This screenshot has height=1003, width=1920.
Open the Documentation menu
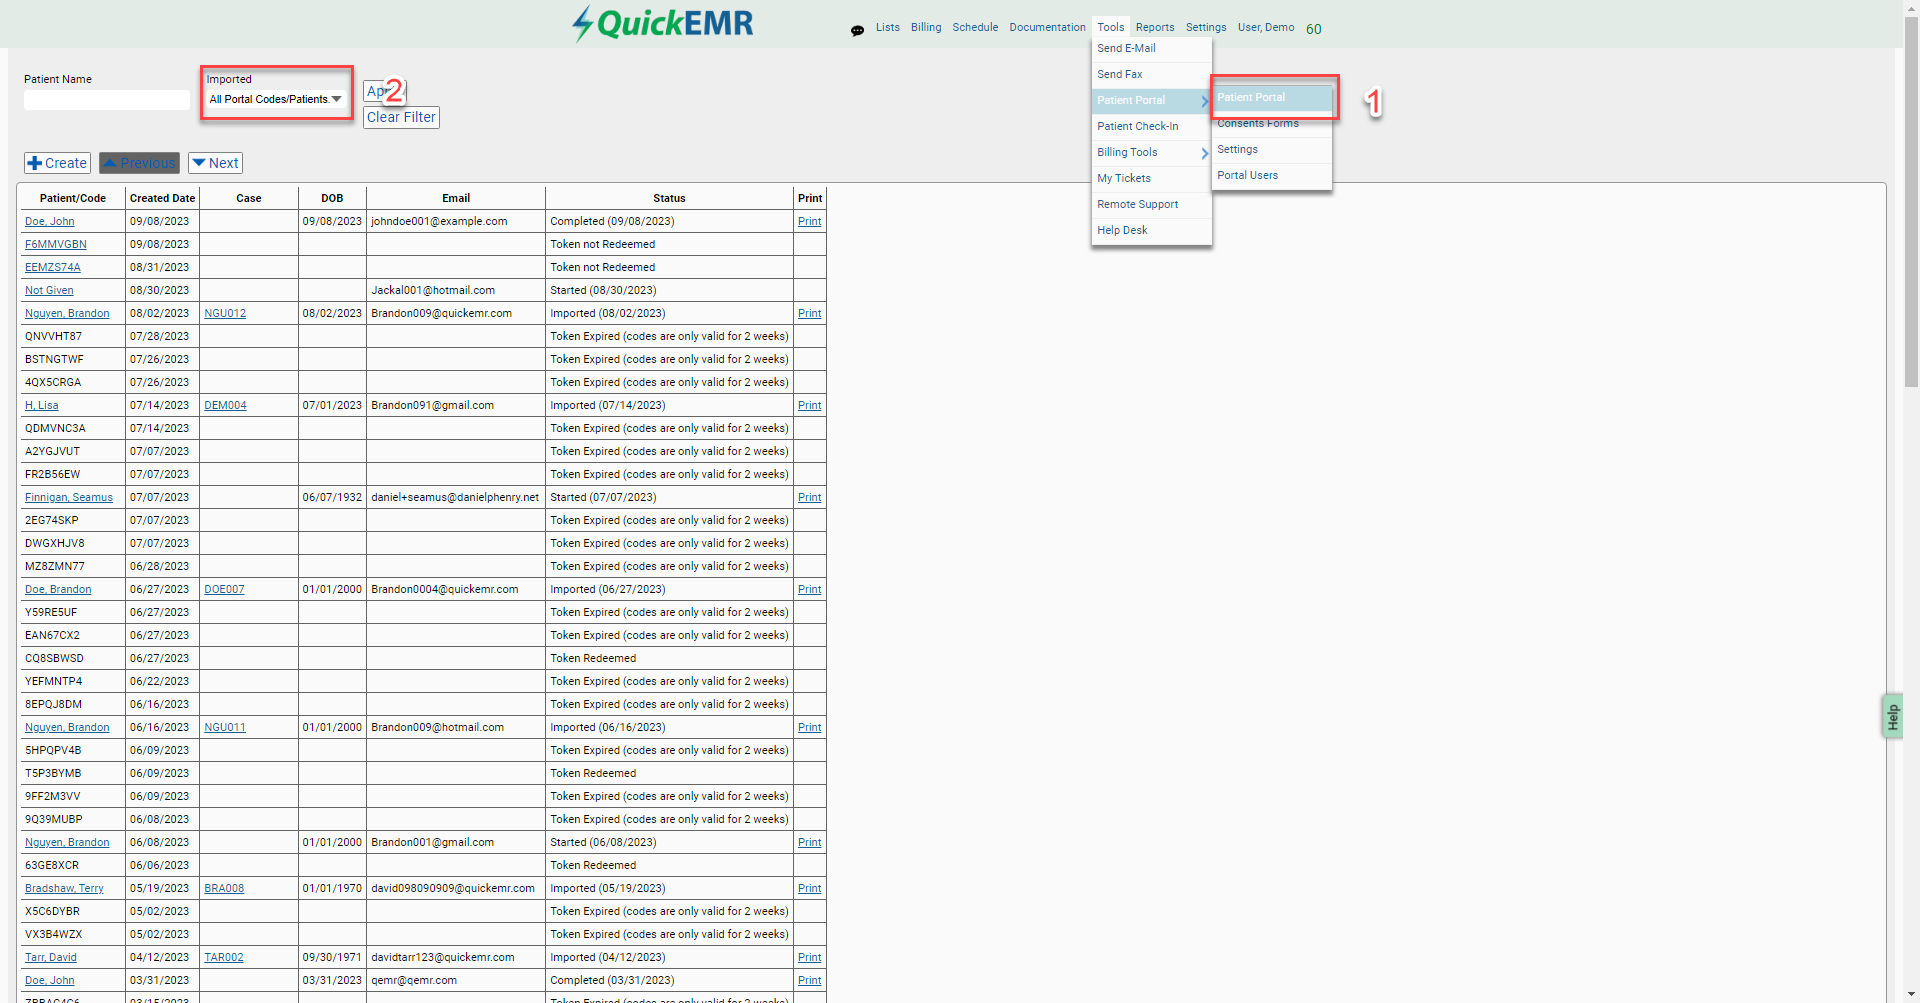1047,27
